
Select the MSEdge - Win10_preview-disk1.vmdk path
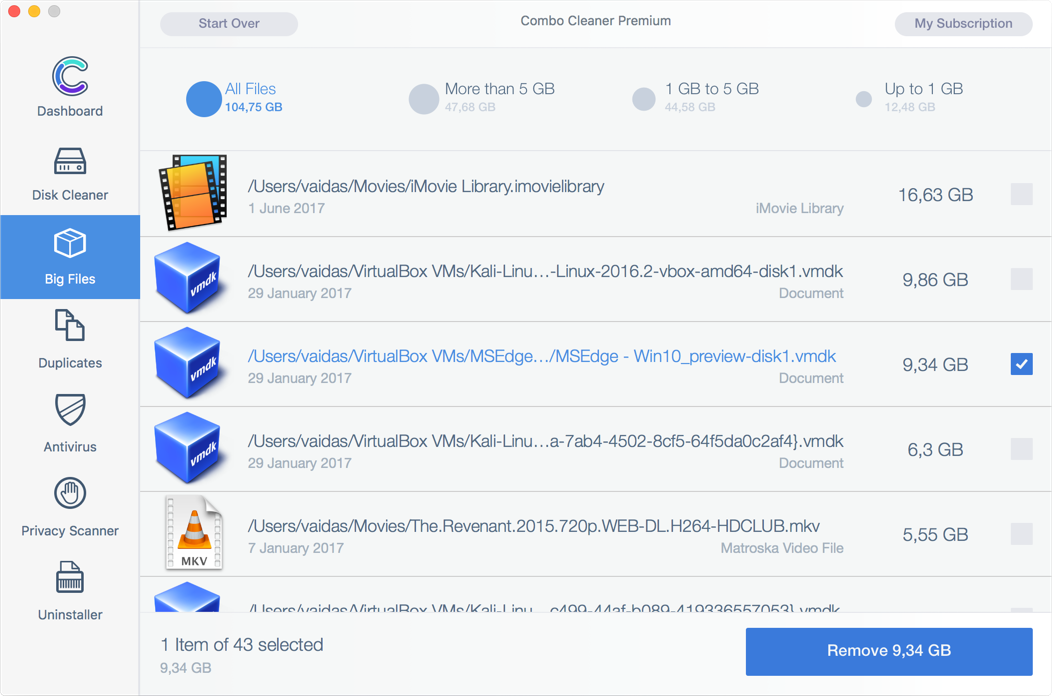pos(542,356)
